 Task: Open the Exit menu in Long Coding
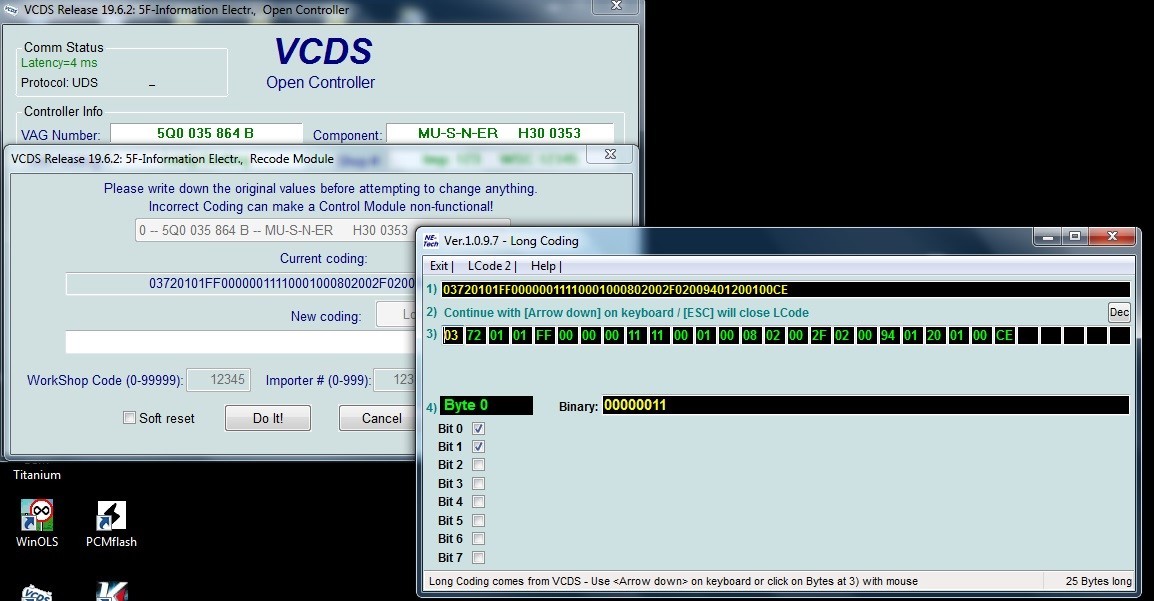pos(441,266)
